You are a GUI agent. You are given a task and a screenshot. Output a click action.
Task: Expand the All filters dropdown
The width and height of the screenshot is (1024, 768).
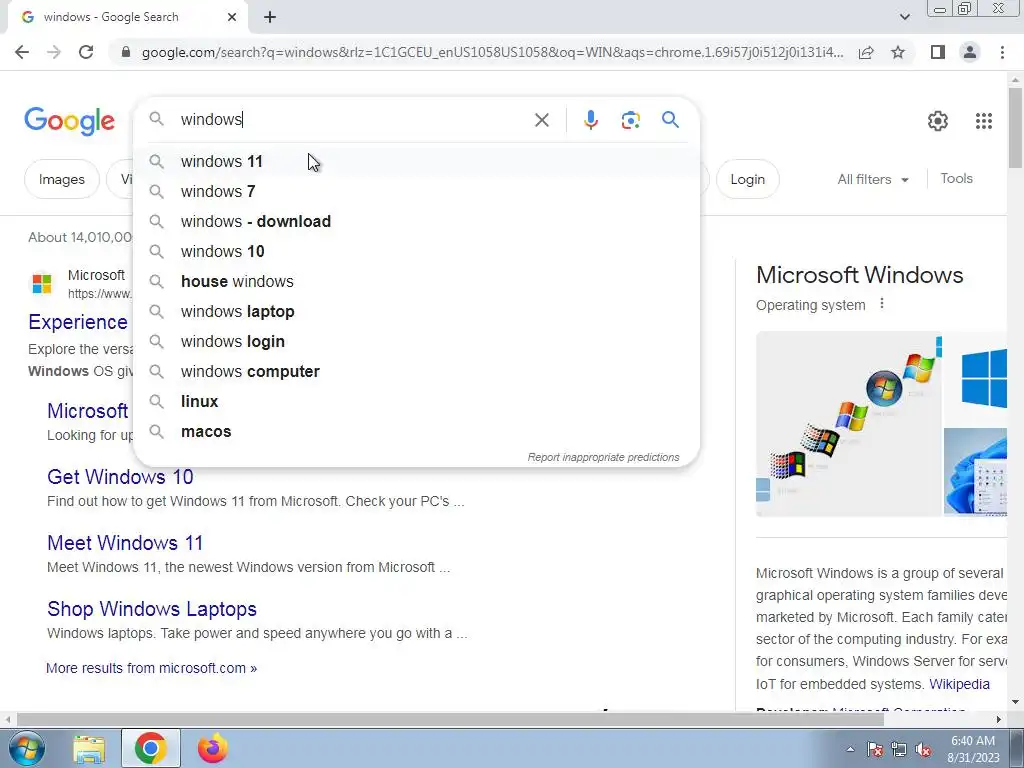pyautogui.click(x=873, y=179)
